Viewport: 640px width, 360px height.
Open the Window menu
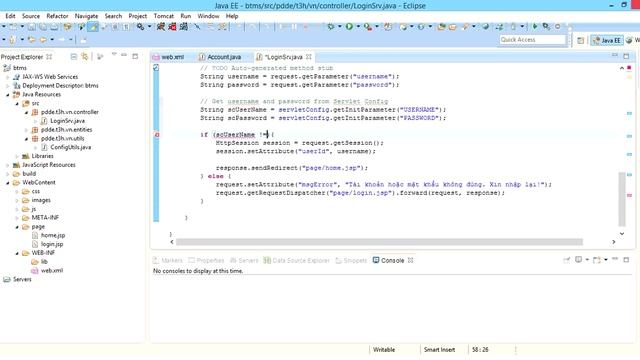point(208,16)
